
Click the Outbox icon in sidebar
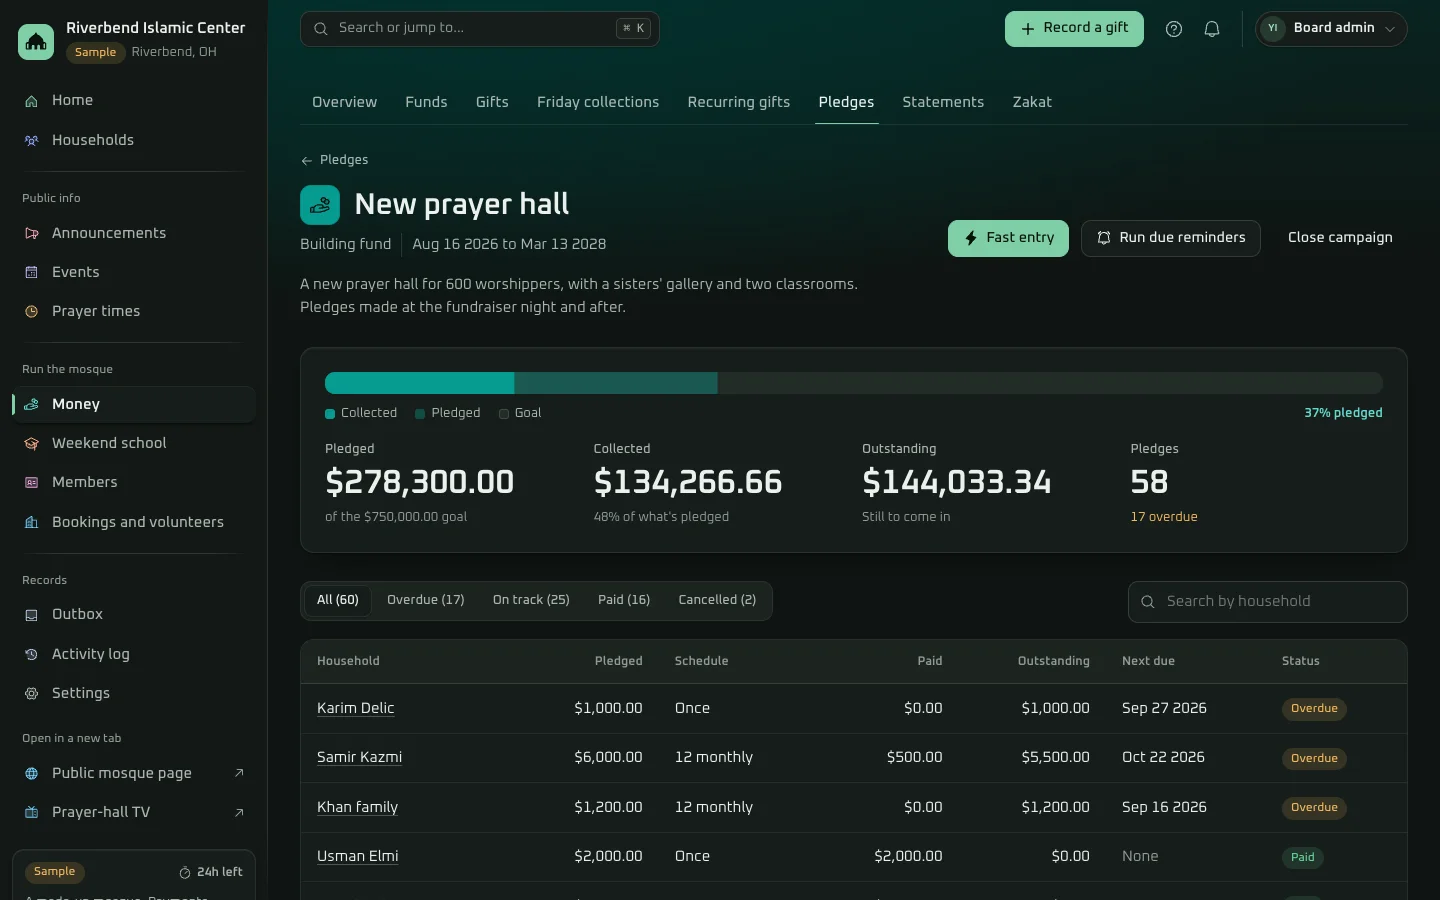pos(32,615)
